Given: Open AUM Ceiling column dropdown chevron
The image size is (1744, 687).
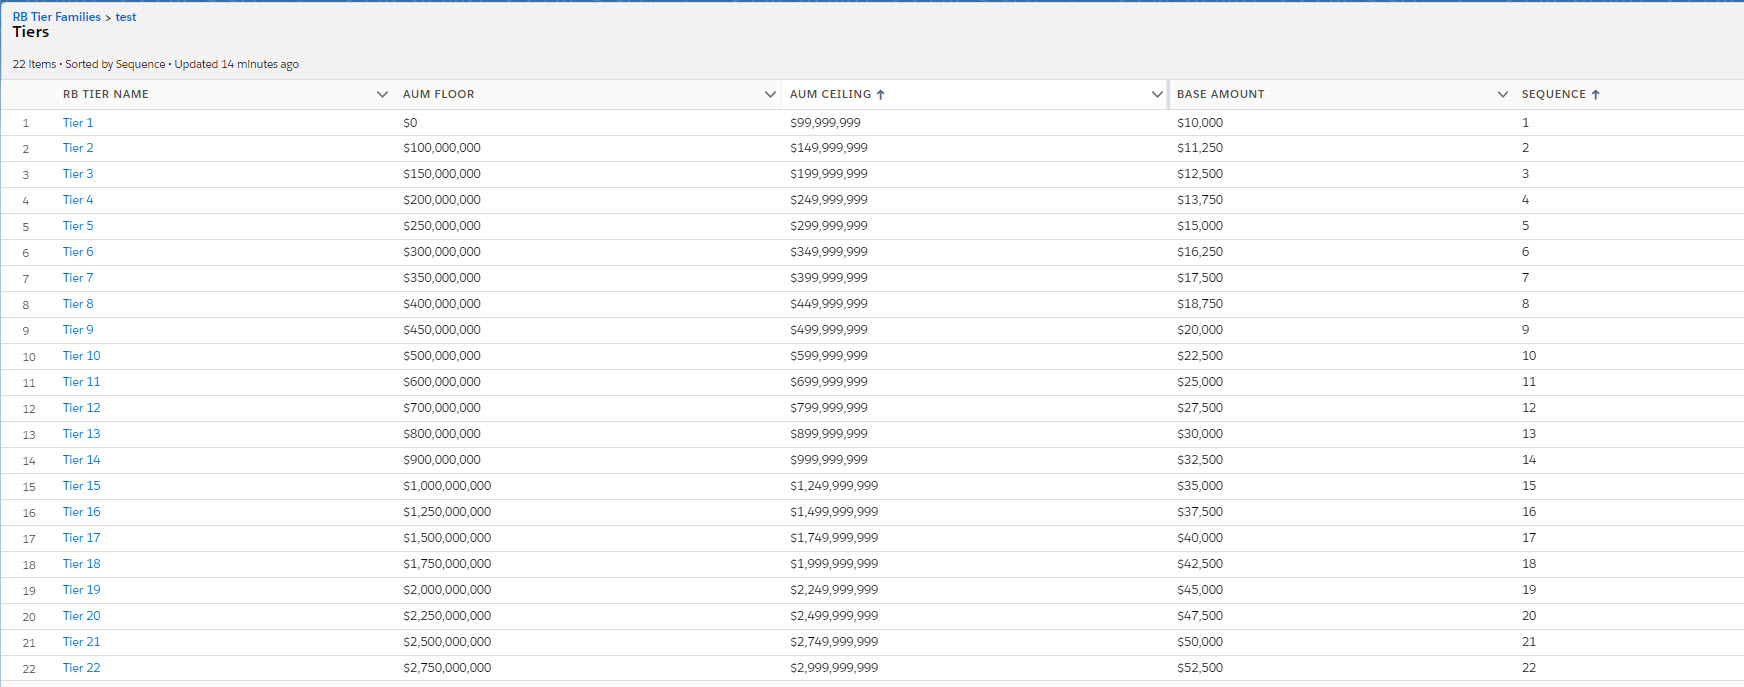Looking at the screenshot, I should click(x=1157, y=94).
